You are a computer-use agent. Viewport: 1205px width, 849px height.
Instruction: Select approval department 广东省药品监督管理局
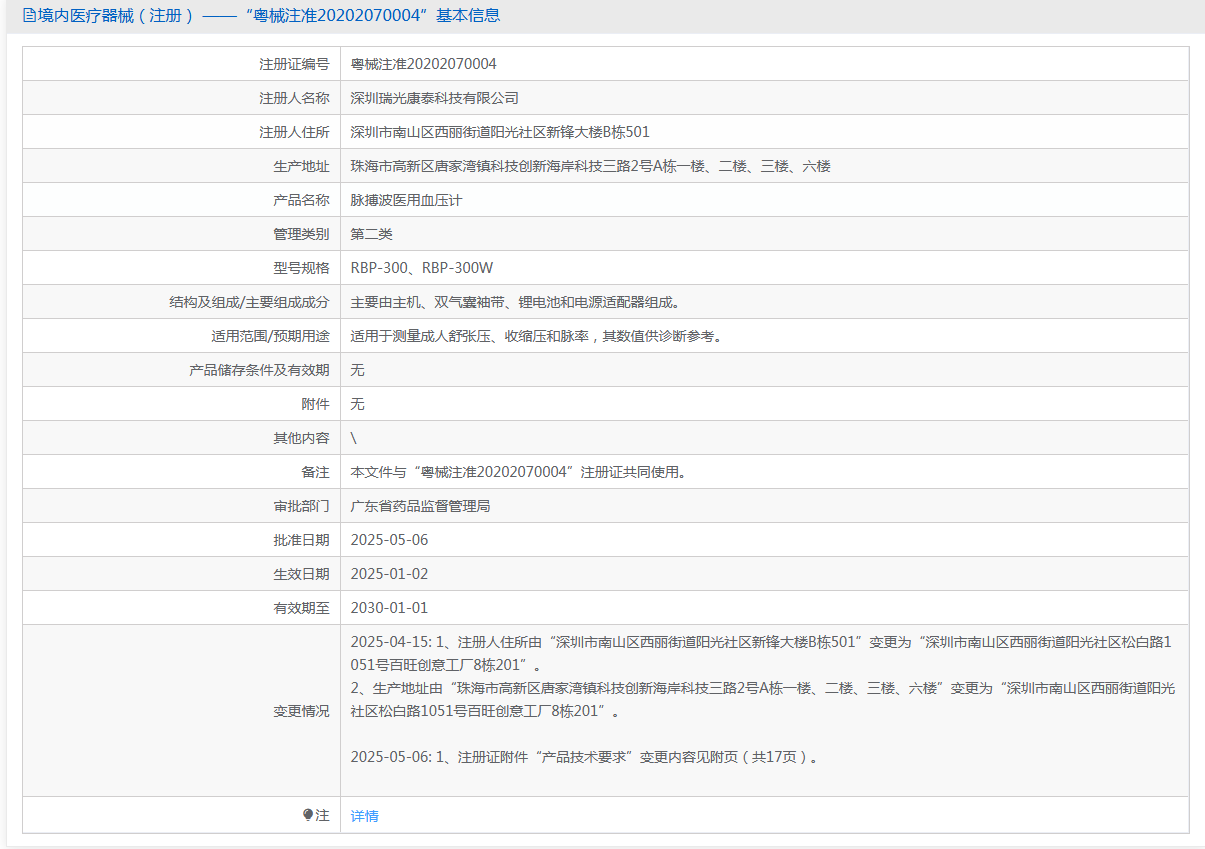[421, 506]
